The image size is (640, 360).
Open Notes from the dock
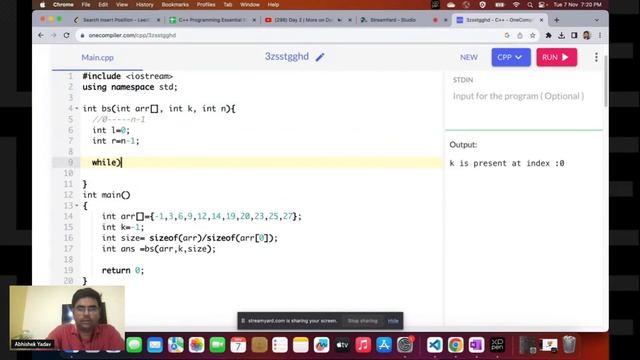pos(300,345)
